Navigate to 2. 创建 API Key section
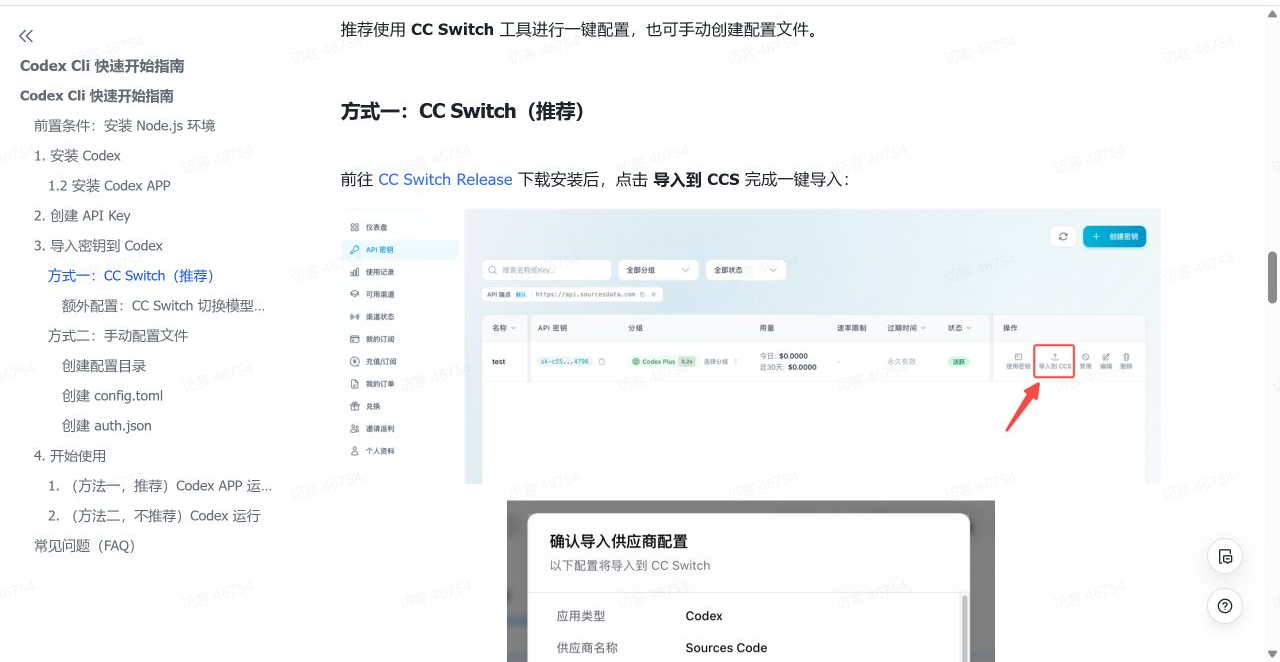Screen dimensions: 1280x662 tap(82, 216)
